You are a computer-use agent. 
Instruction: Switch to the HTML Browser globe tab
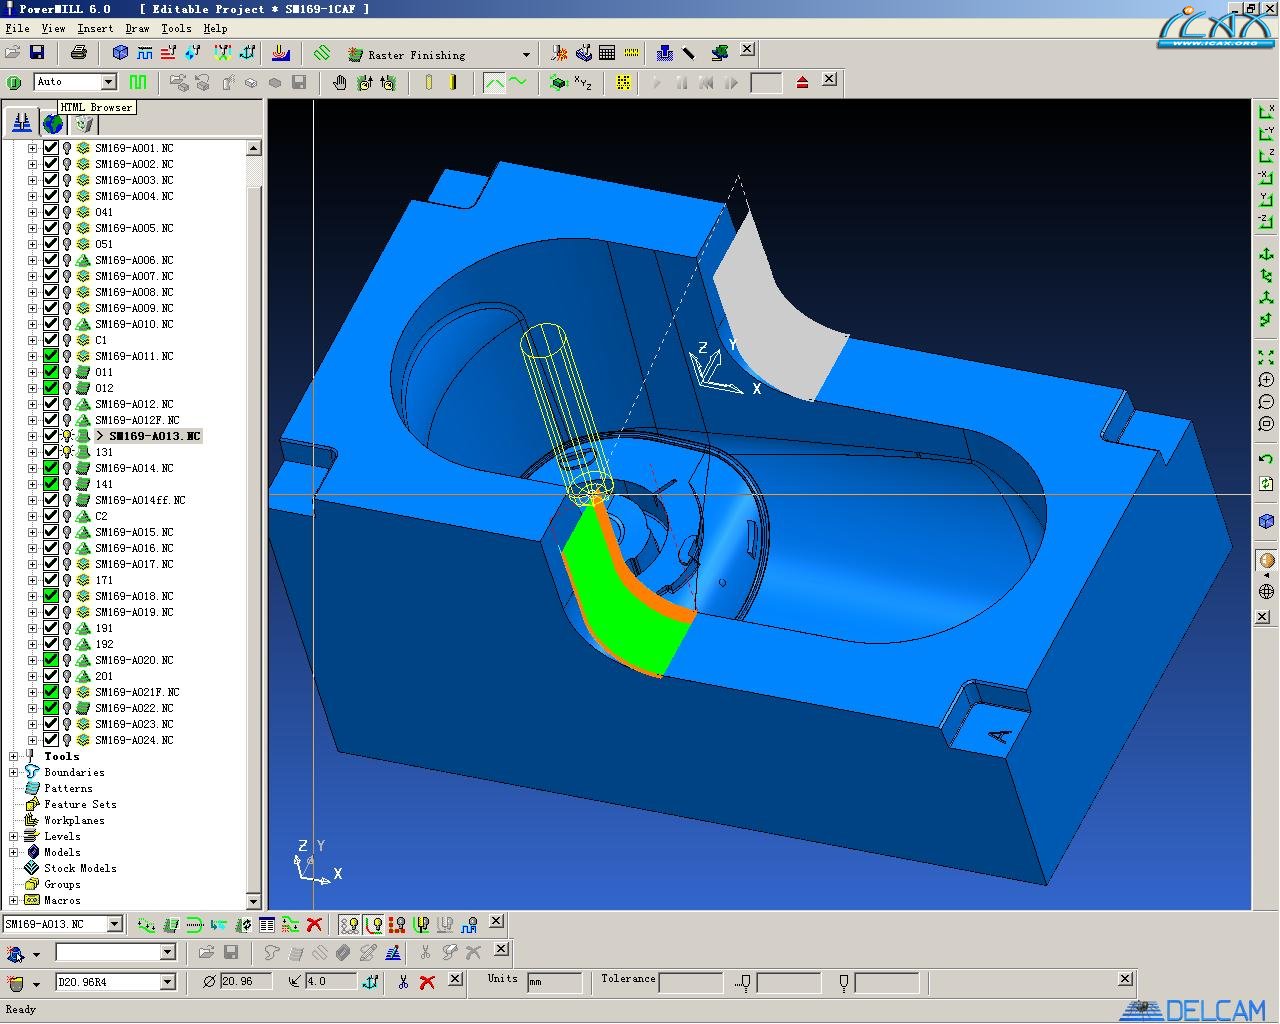[52, 123]
